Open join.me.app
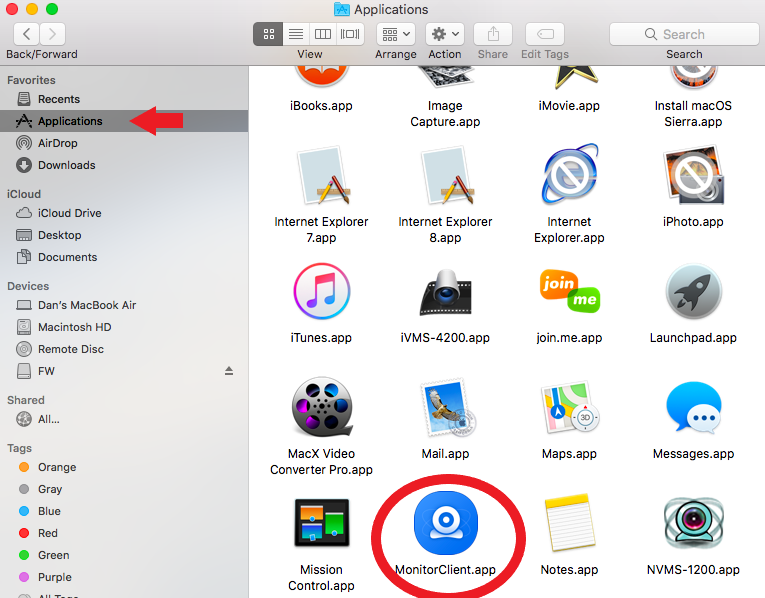765x598 pixels. click(569, 292)
